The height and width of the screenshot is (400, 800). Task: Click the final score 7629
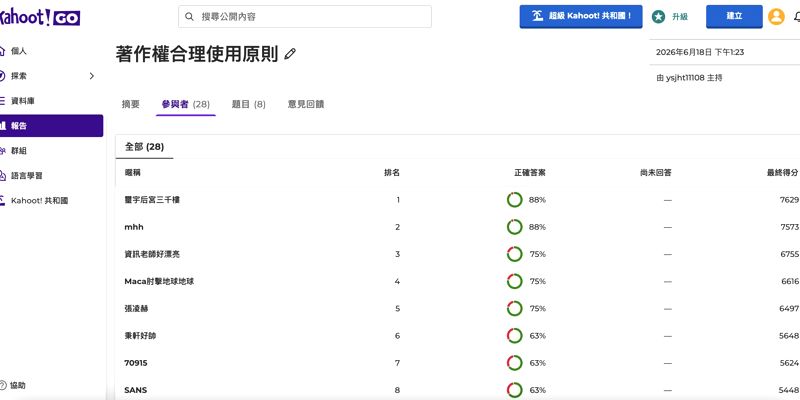click(789, 200)
